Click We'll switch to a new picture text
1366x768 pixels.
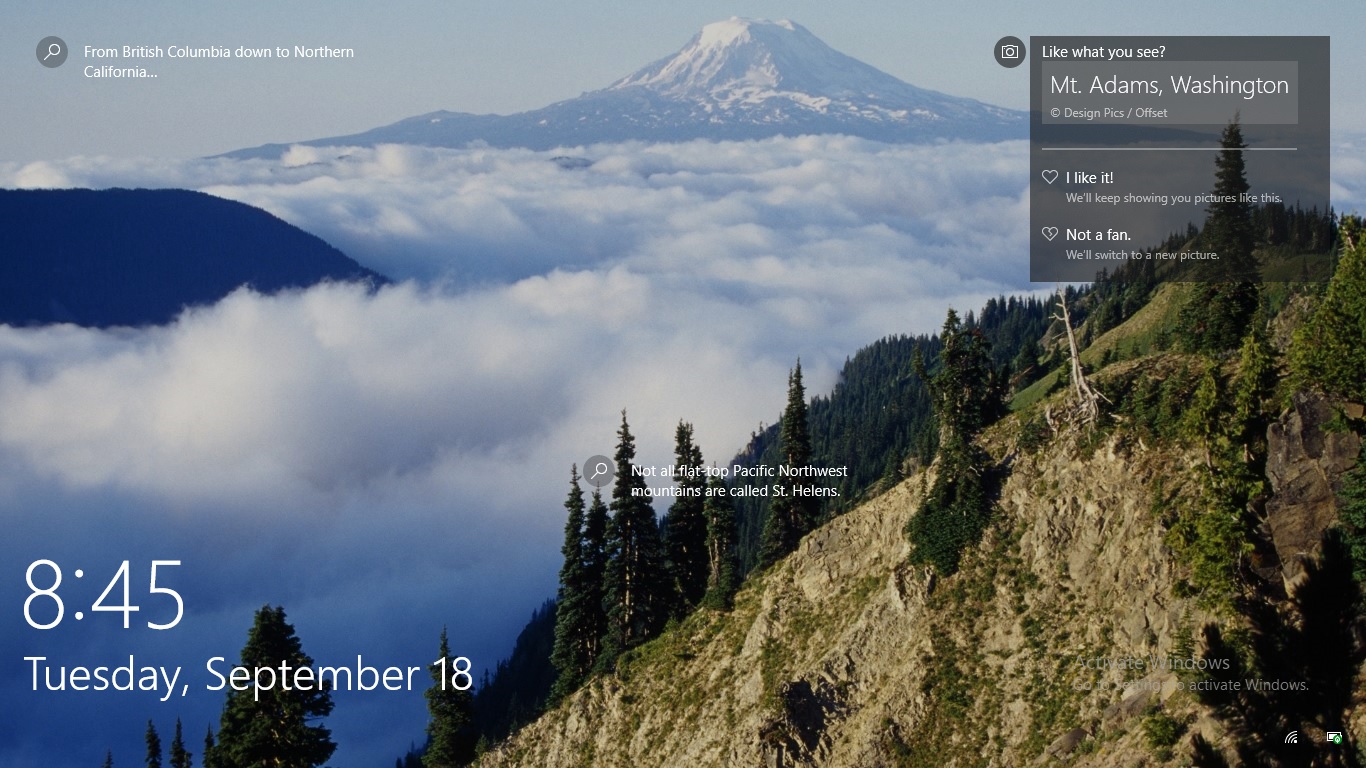[1143, 255]
